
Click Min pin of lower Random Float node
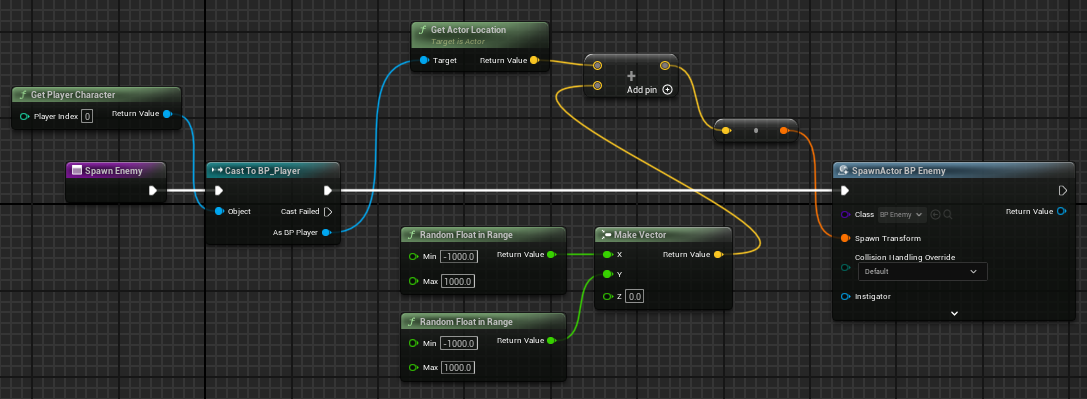click(x=414, y=343)
